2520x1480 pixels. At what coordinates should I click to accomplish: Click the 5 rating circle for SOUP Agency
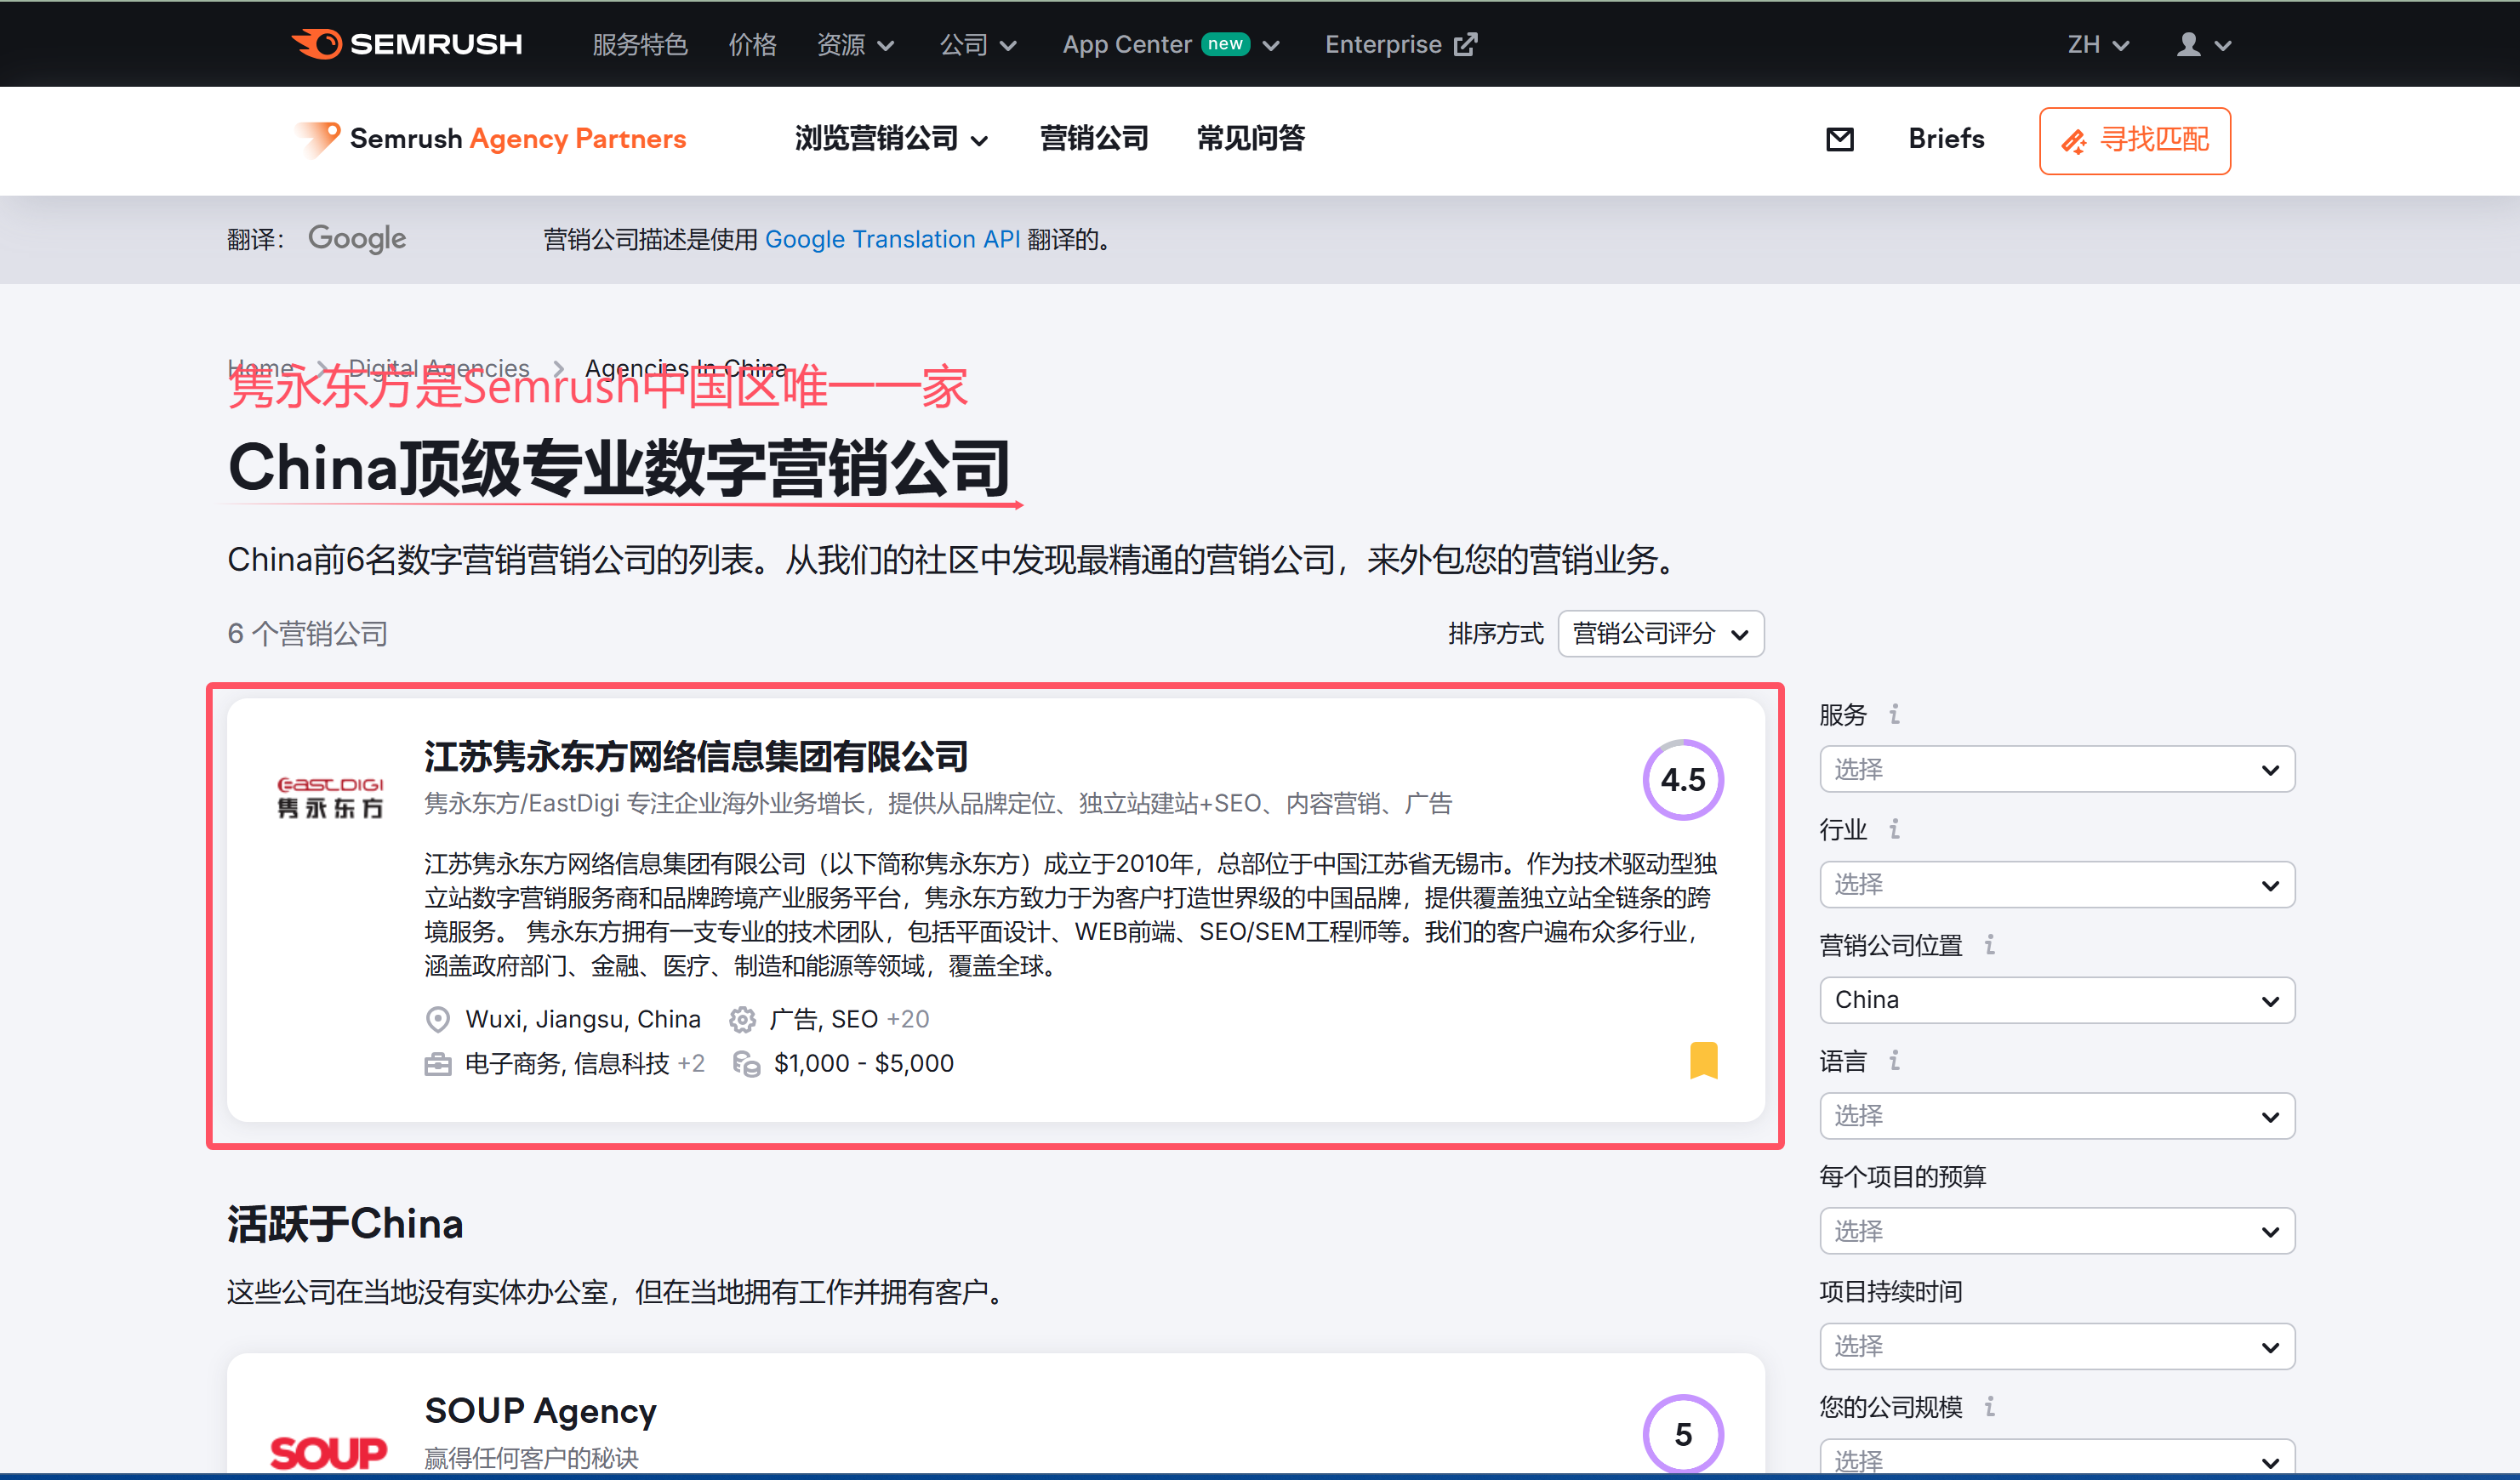point(1683,1434)
